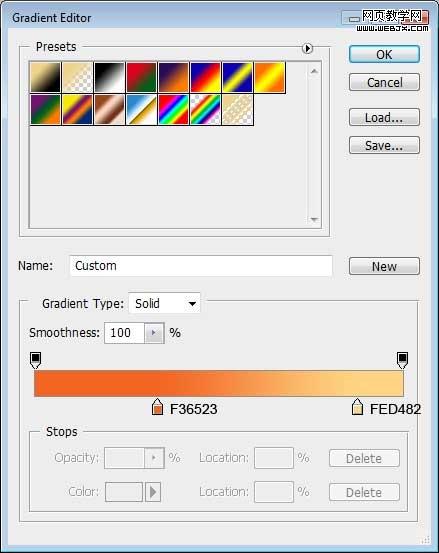This screenshot has height=553, width=439.
Task: Click the presets scrollbar down arrow
Action: [x=314, y=219]
